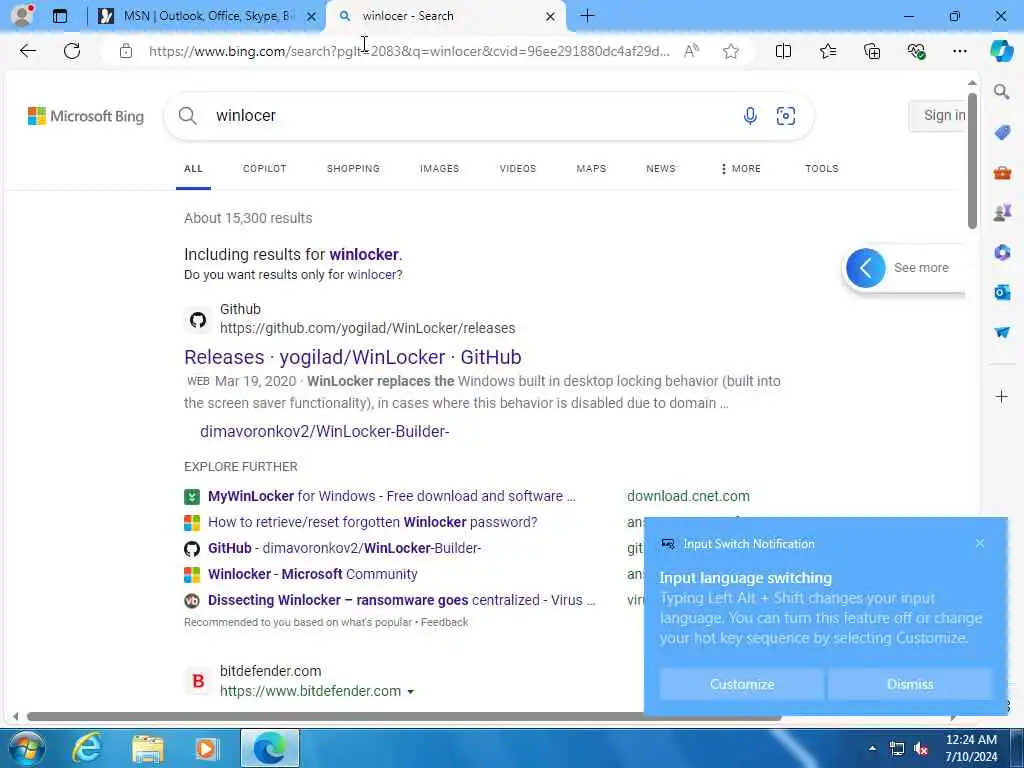The height and width of the screenshot is (768, 1024).
Task: Dismiss the input language notification
Action: point(910,684)
